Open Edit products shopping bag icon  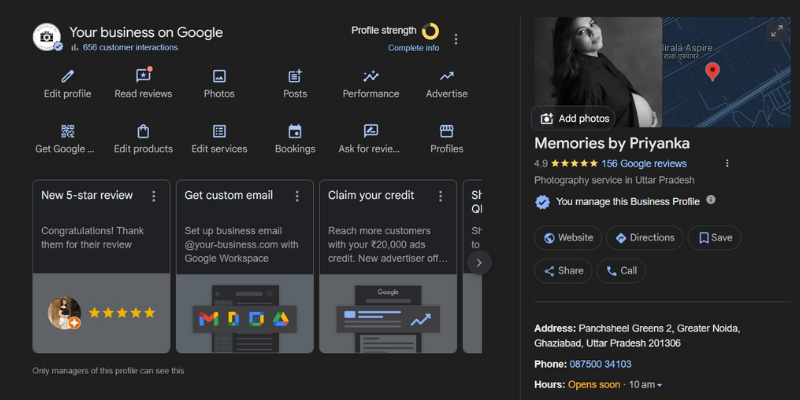(143, 131)
